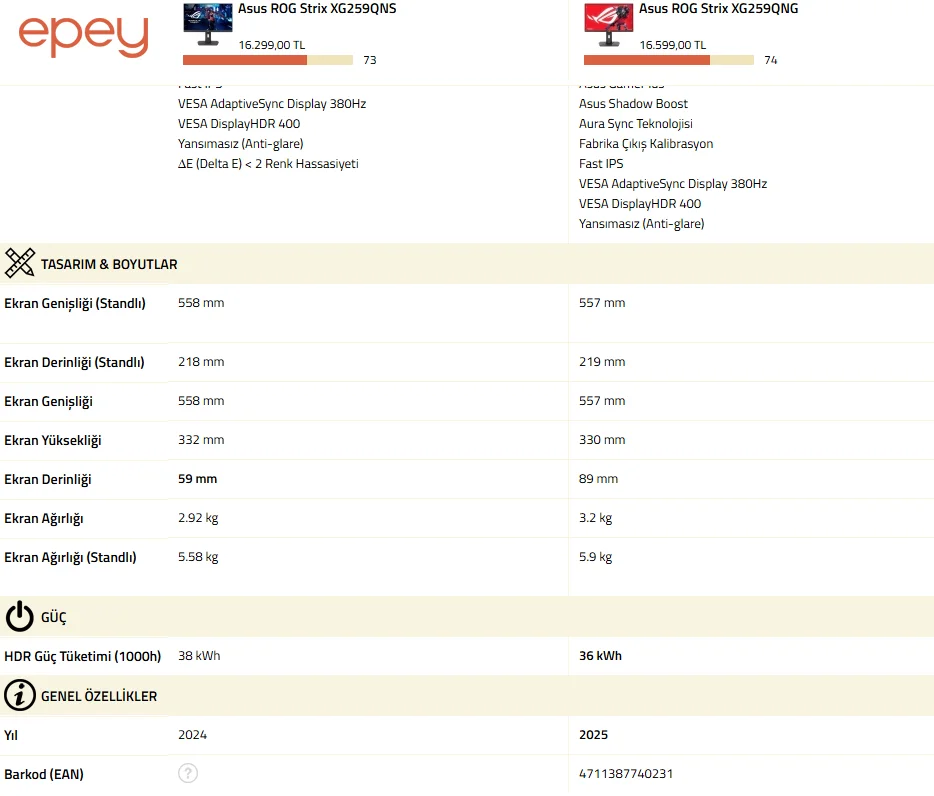Click the 'Barkod (EAN)' label

43,774
